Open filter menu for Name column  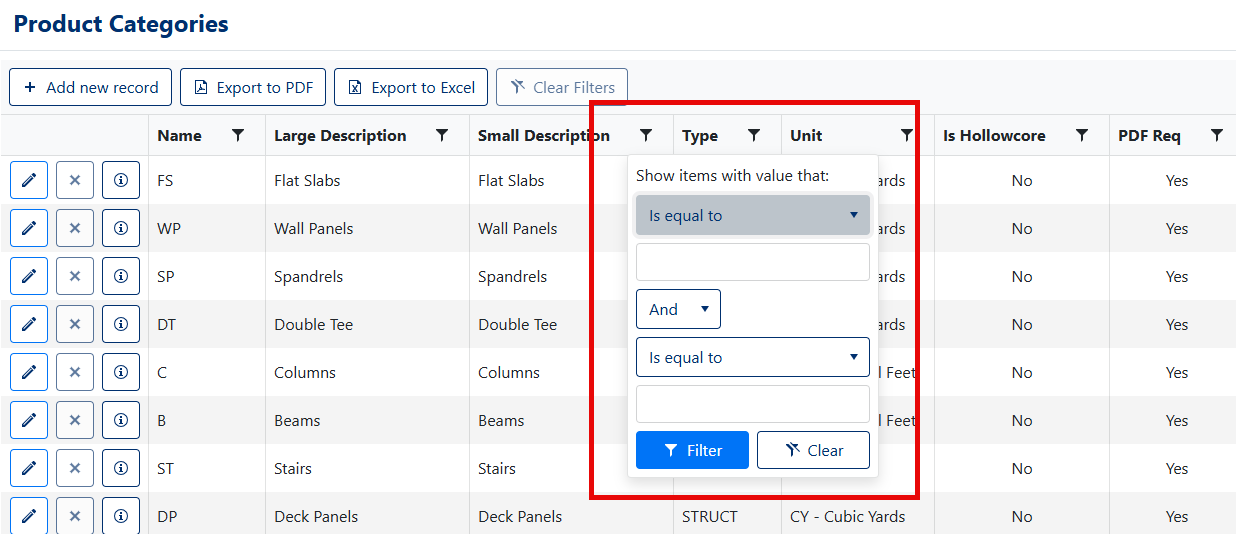(238, 135)
